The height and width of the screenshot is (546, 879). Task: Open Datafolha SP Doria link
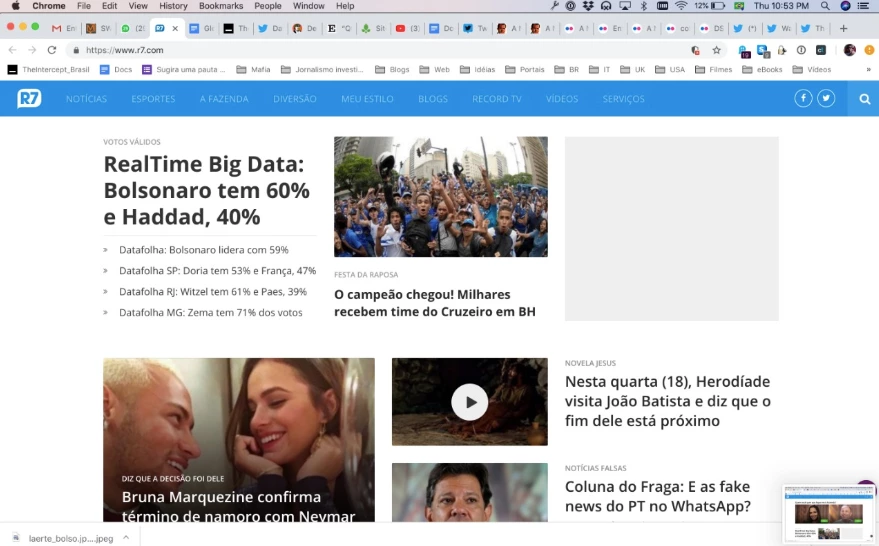217,271
